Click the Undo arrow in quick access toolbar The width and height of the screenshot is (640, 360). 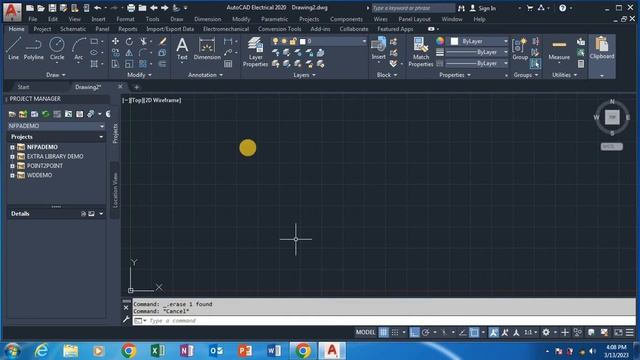click(98, 8)
